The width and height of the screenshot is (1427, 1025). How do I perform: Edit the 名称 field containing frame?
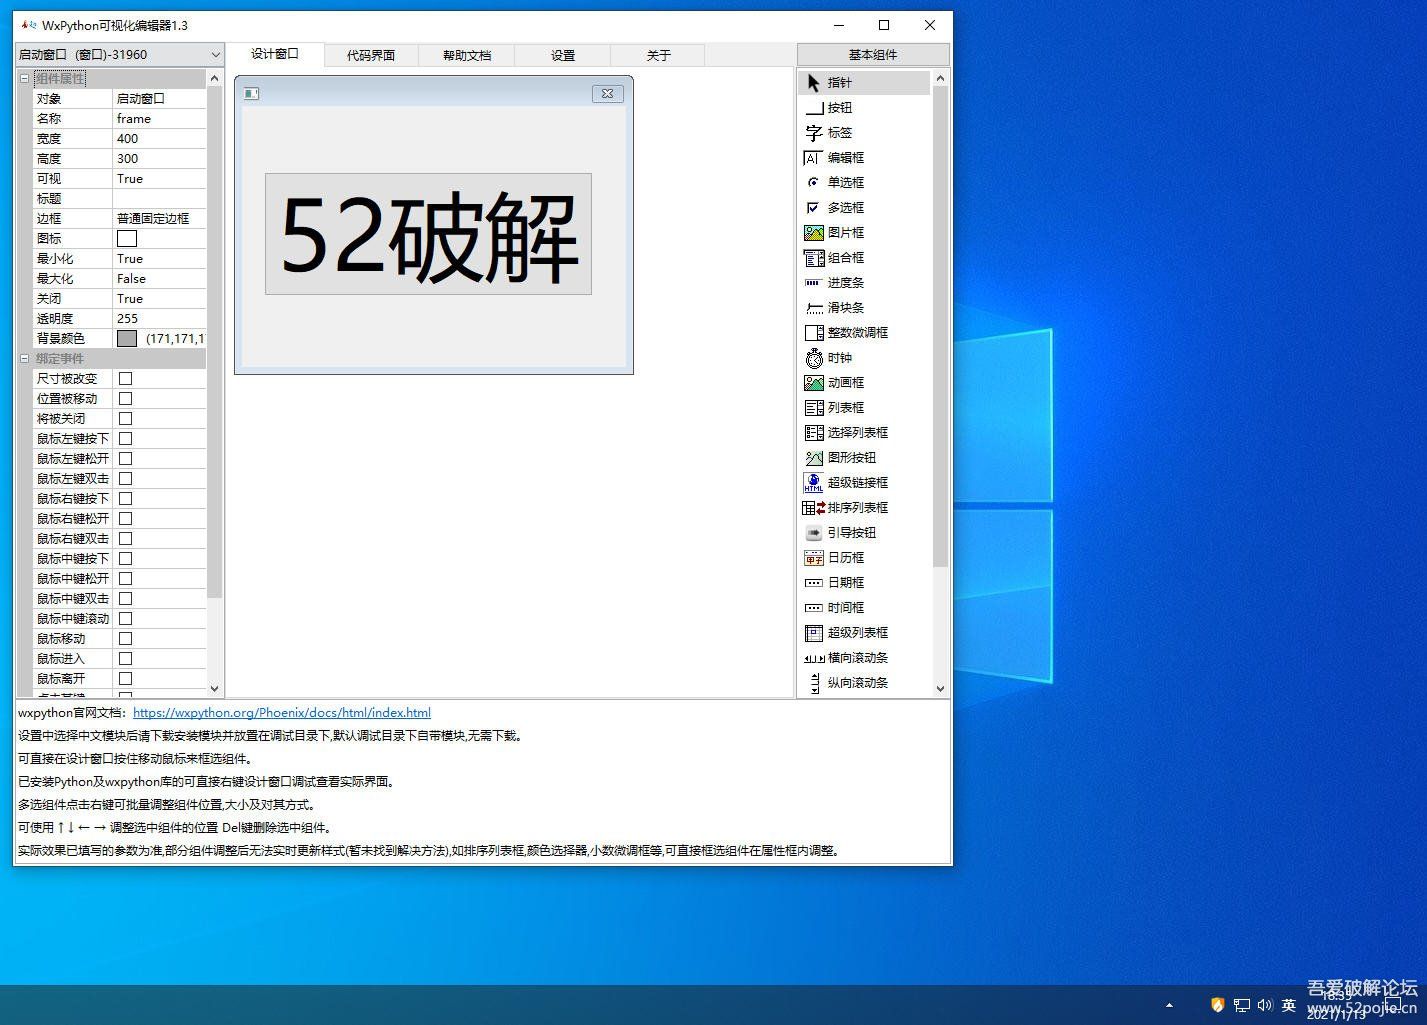pyautogui.click(x=159, y=119)
